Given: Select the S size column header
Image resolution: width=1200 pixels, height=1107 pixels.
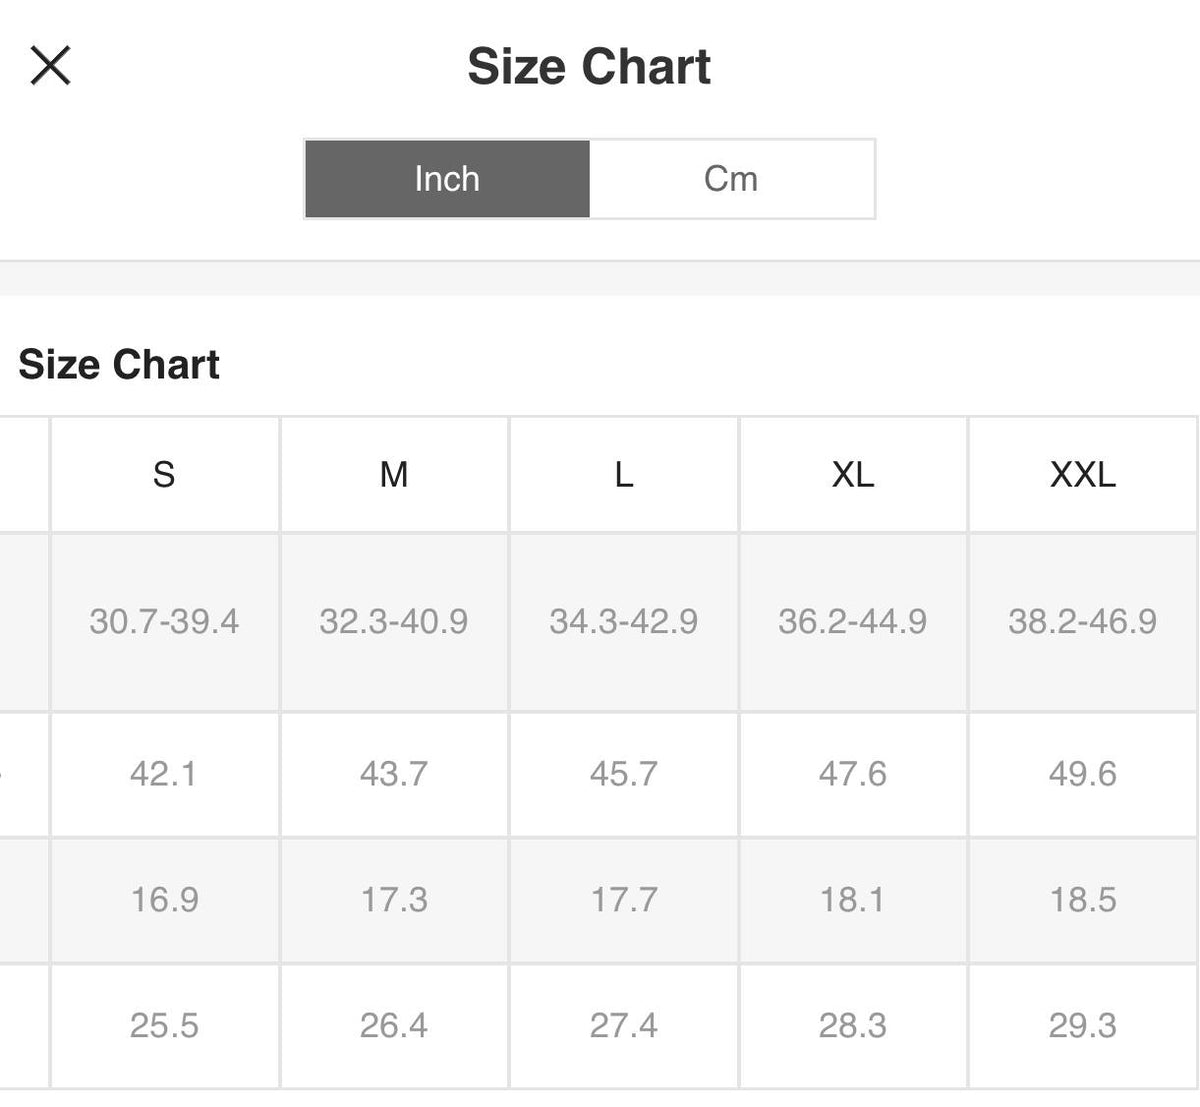Looking at the screenshot, I should (164, 474).
